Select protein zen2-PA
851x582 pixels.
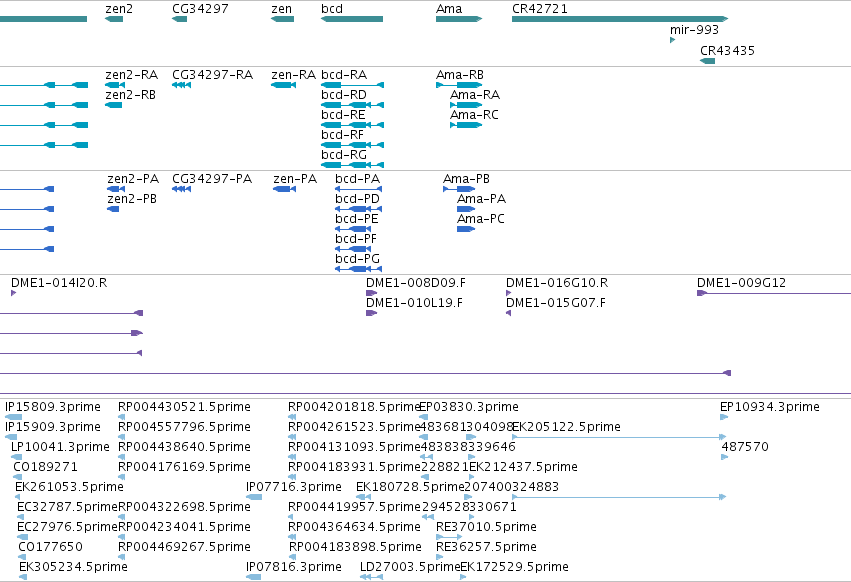(x=116, y=189)
